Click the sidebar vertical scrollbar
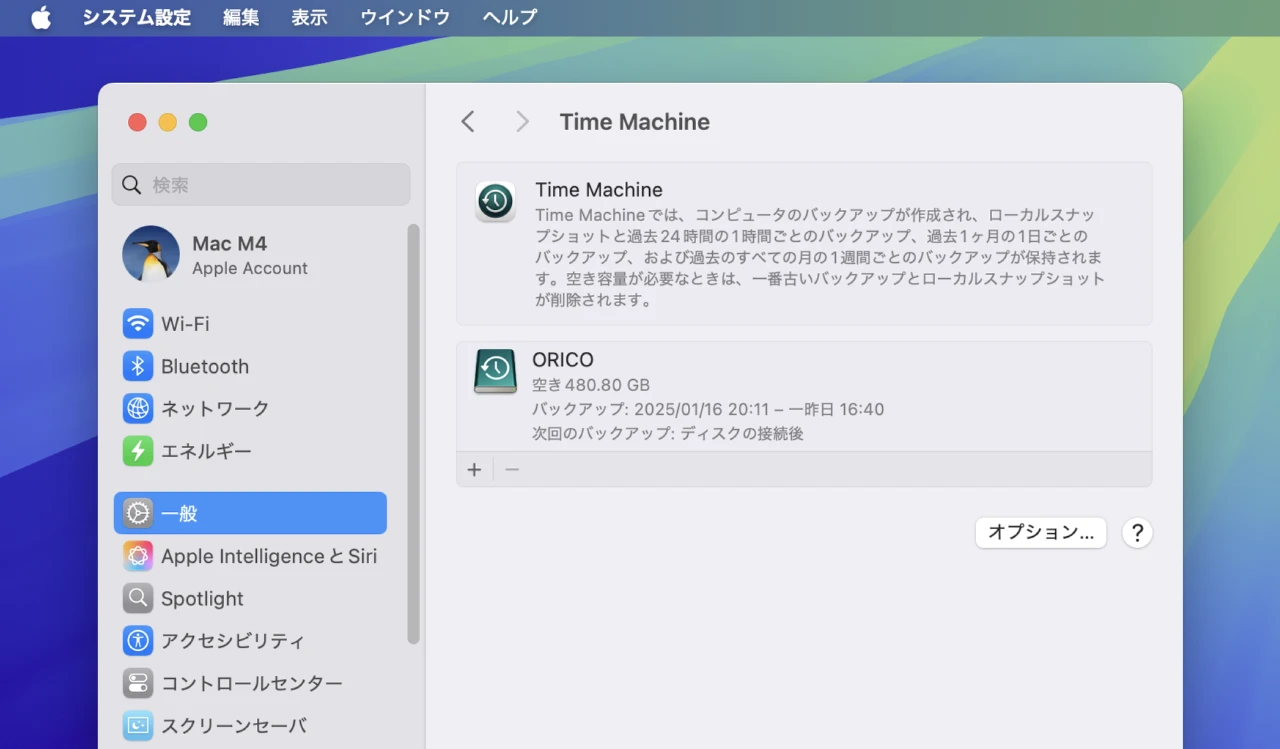Viewport: 1280px width, 749px height. [x=414, y=434]
